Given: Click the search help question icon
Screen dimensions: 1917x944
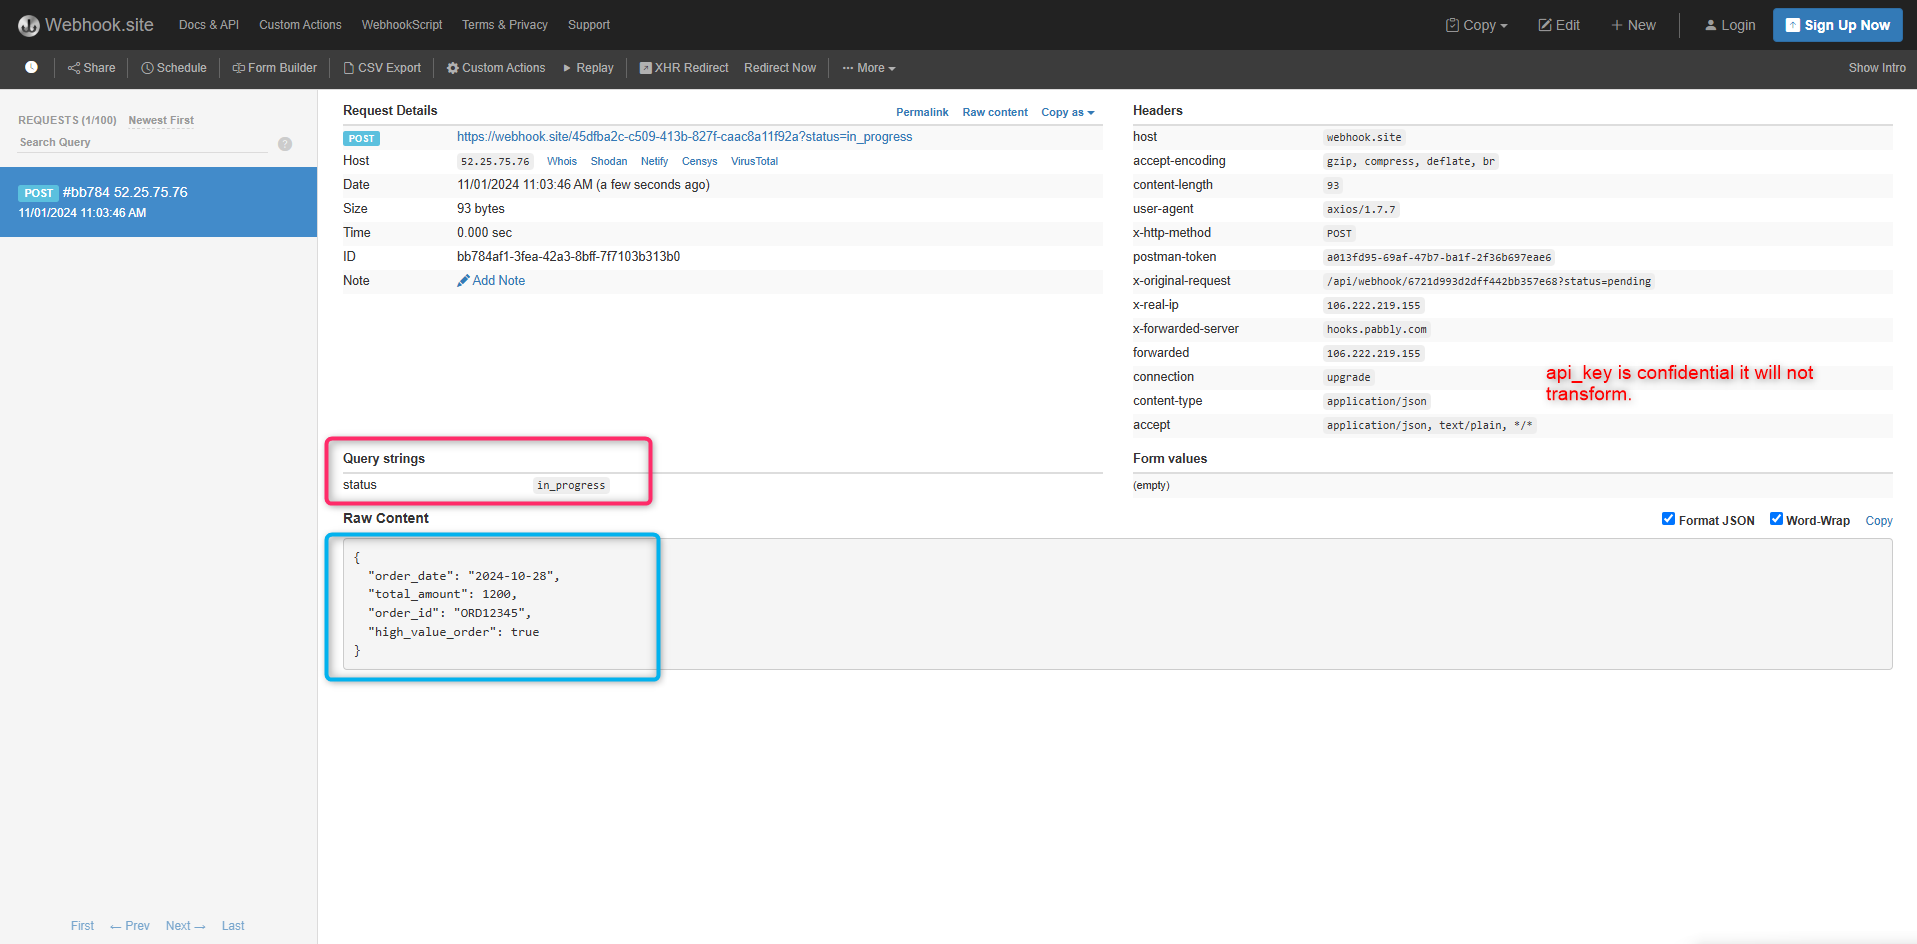Looking at the screenshot, I should [285, 144].
